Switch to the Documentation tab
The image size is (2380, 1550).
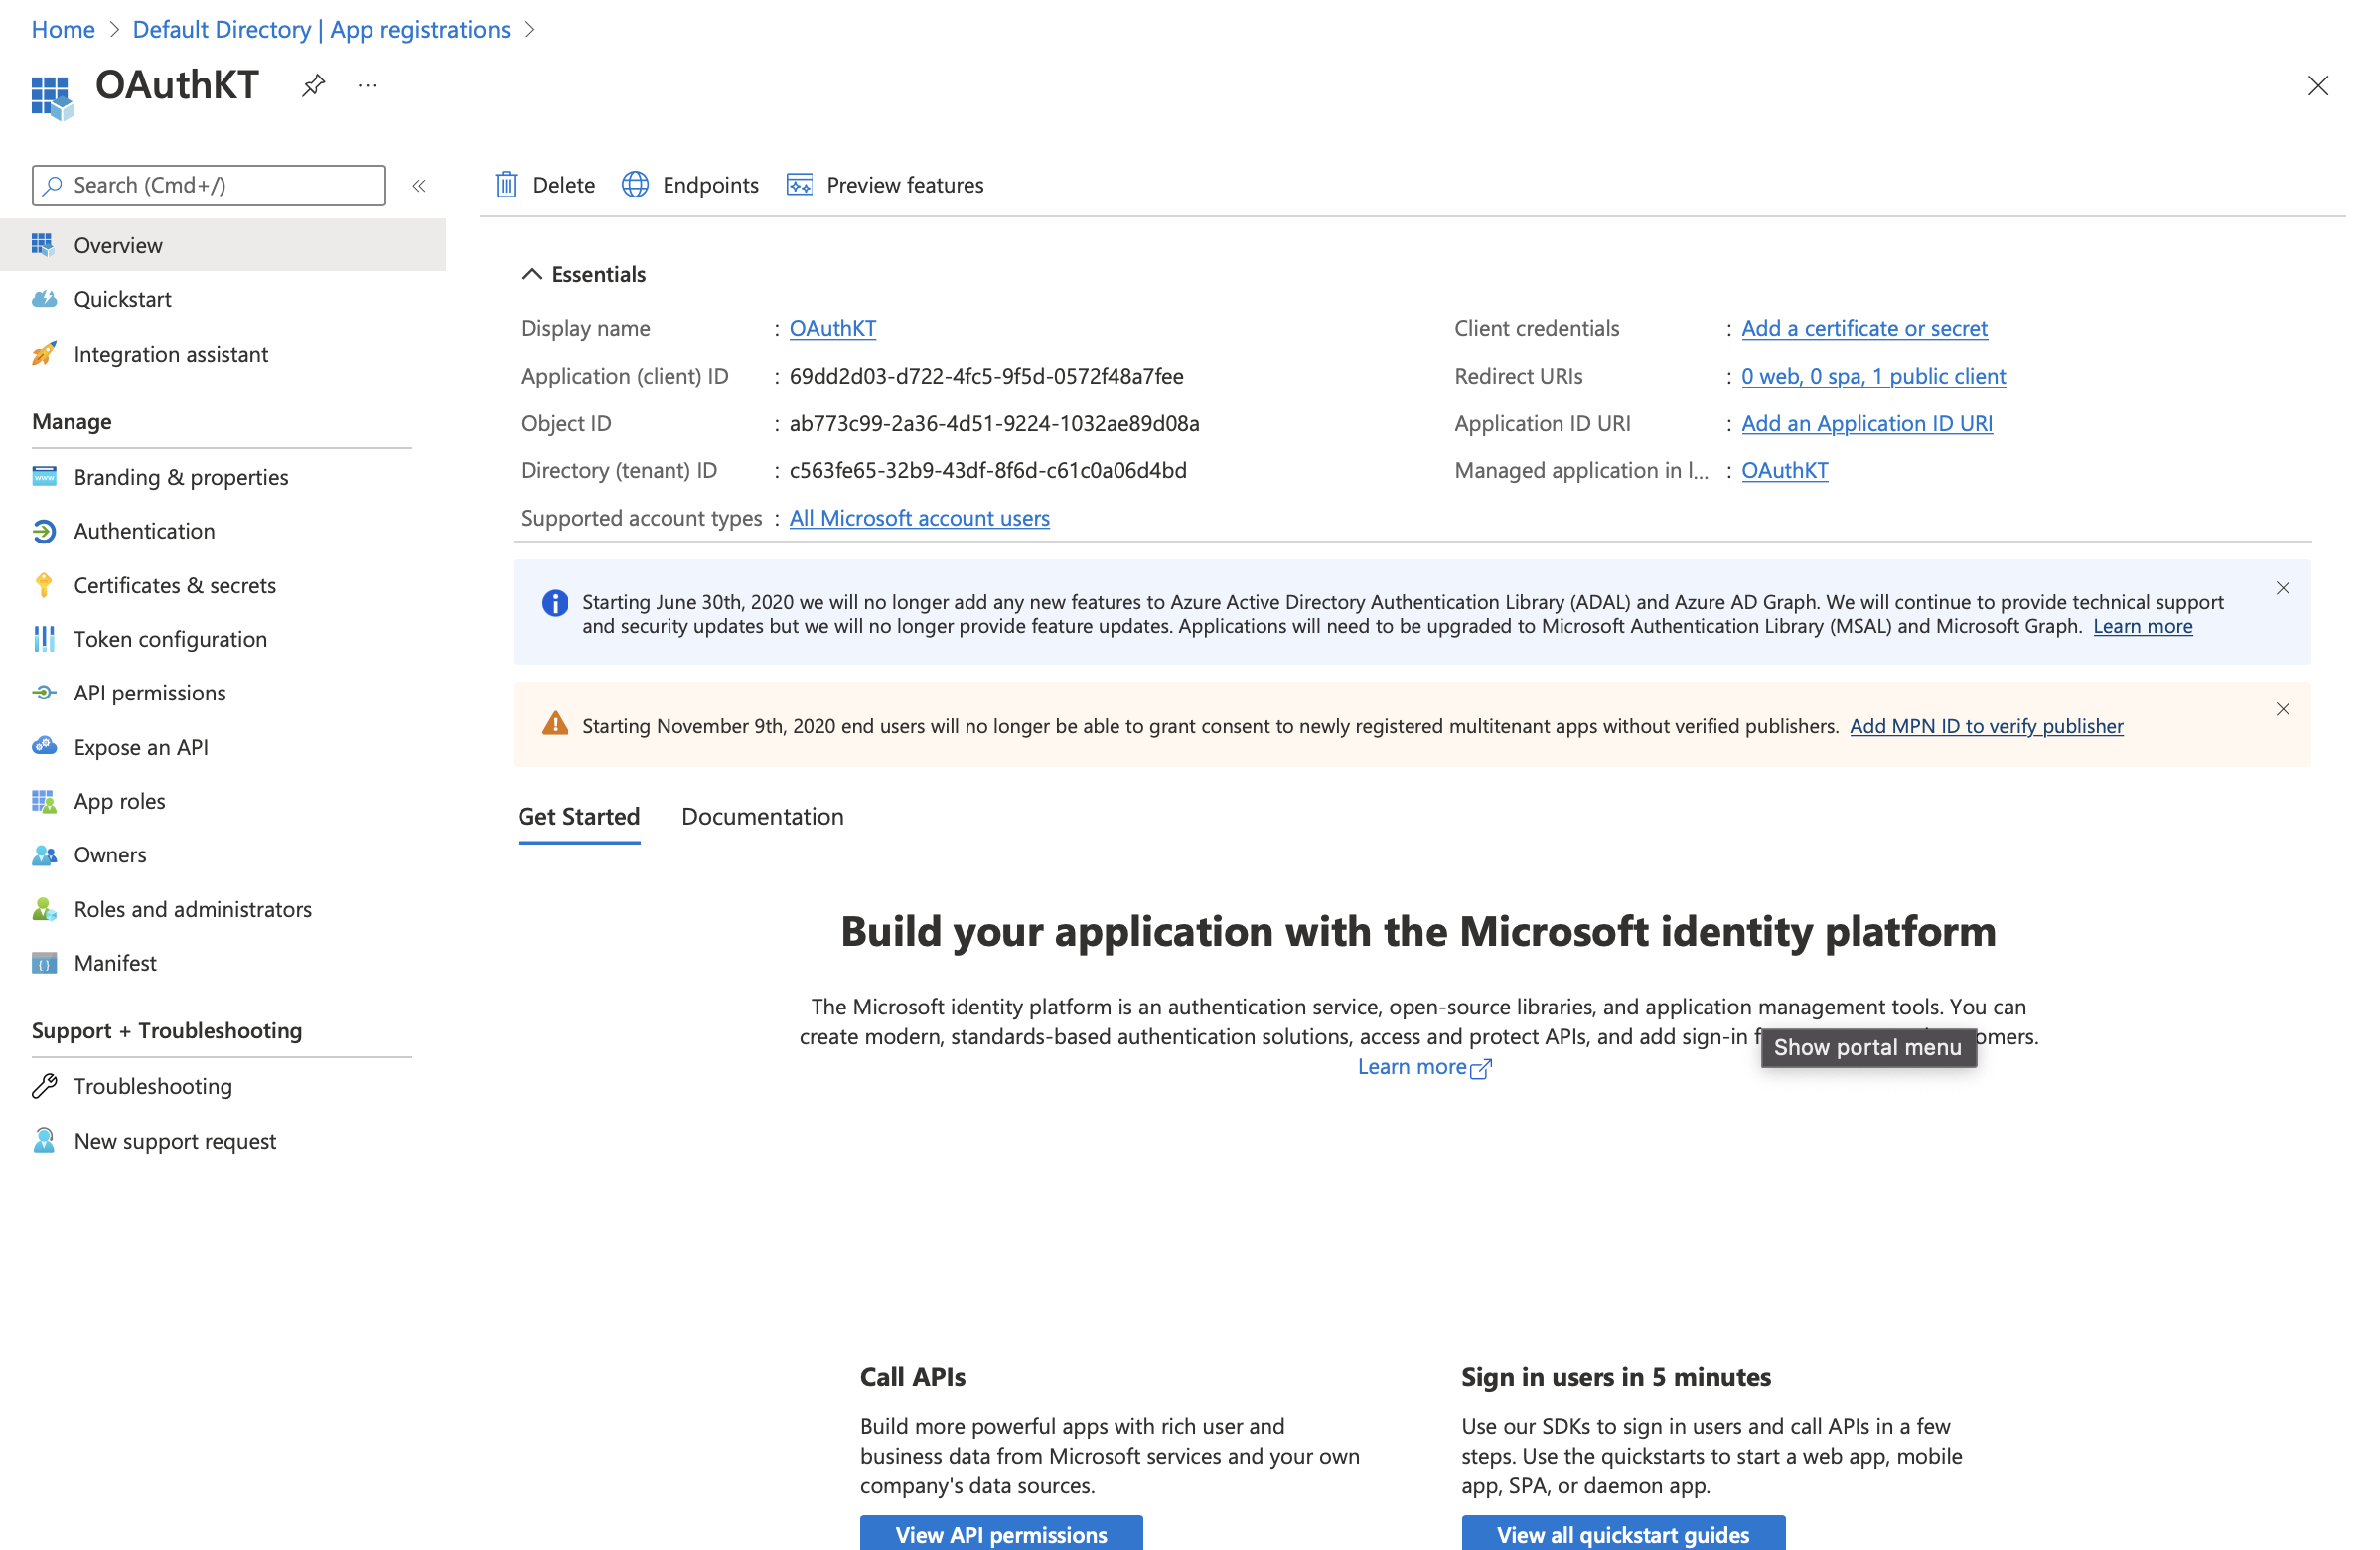pyautogui.click(x=763, y=816)
